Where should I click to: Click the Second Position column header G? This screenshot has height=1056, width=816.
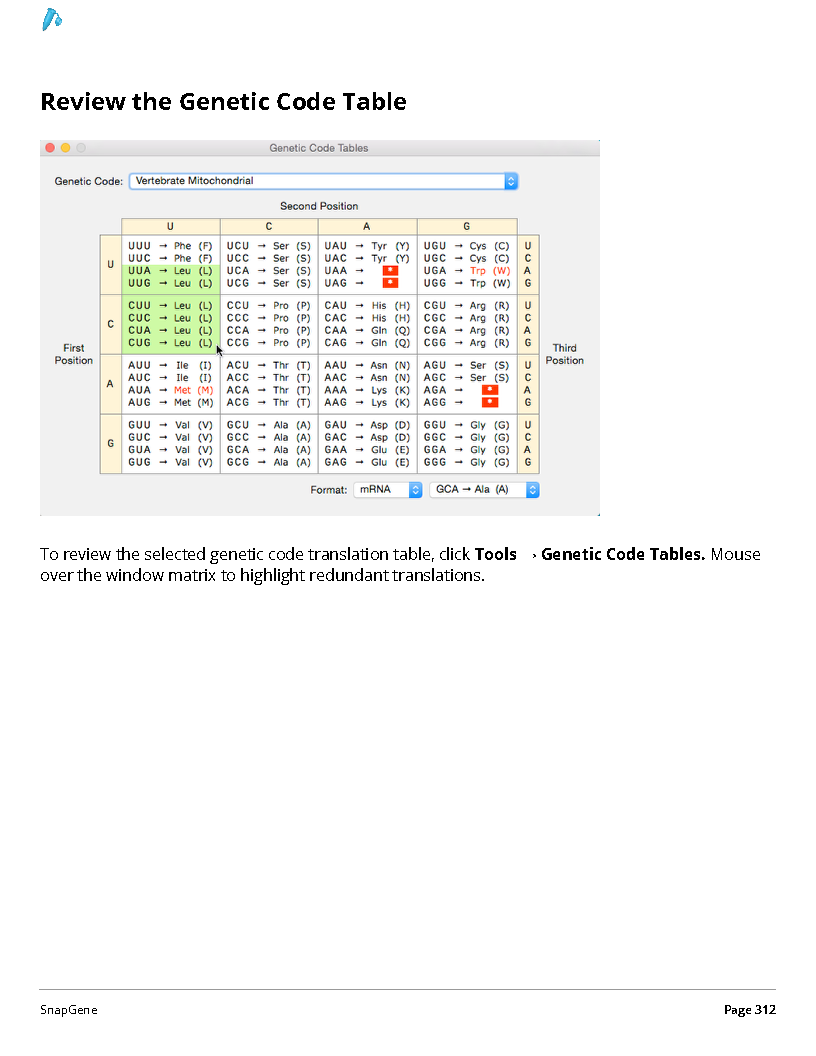(x=467, y=226)
